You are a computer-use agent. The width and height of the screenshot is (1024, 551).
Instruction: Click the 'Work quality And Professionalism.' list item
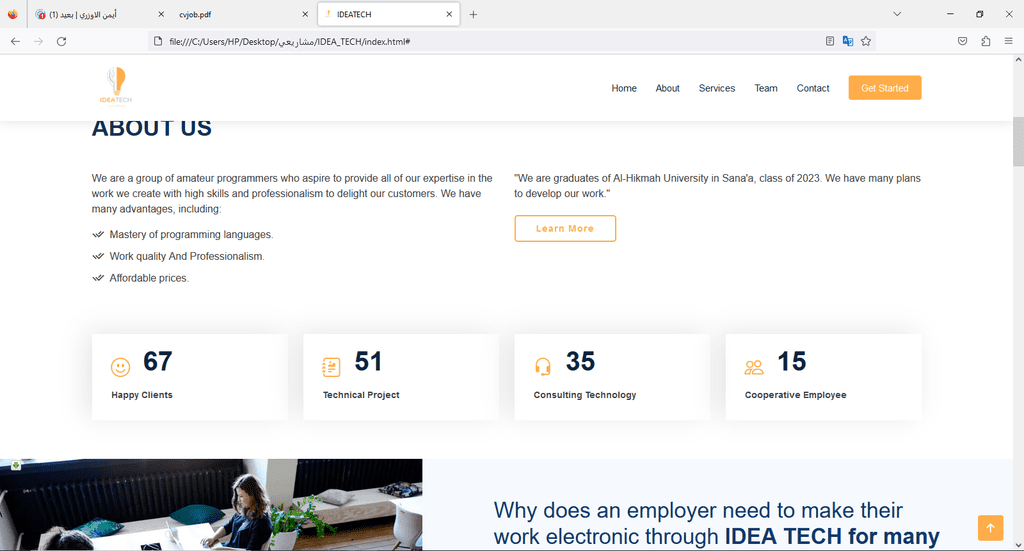coord(187,257)
